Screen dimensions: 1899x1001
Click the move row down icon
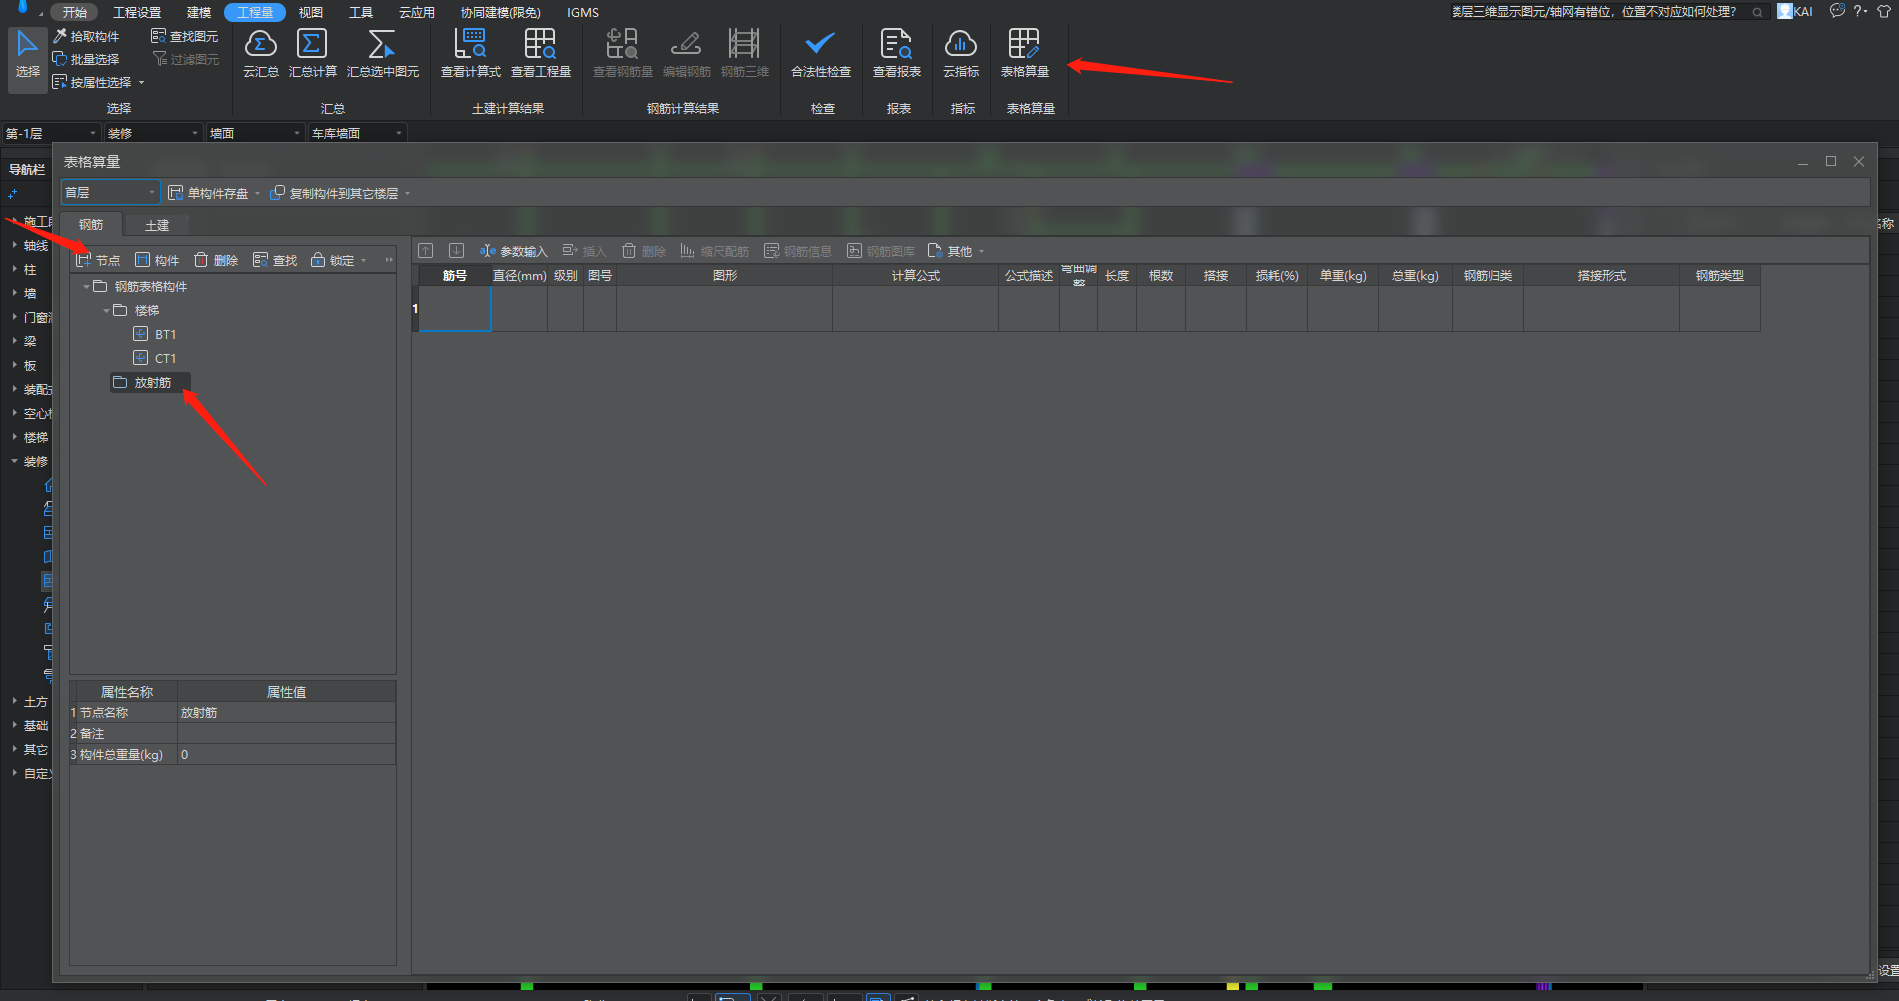point(456,251)
